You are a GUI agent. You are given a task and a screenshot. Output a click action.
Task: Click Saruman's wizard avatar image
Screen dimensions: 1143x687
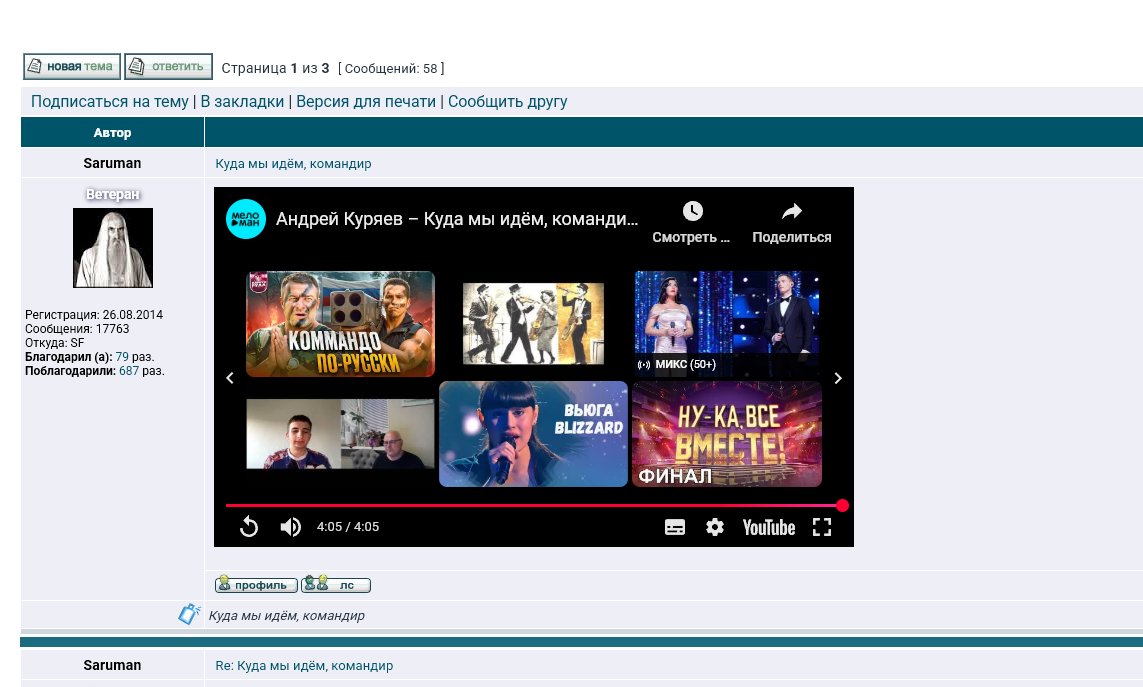(x=113, y=248)
